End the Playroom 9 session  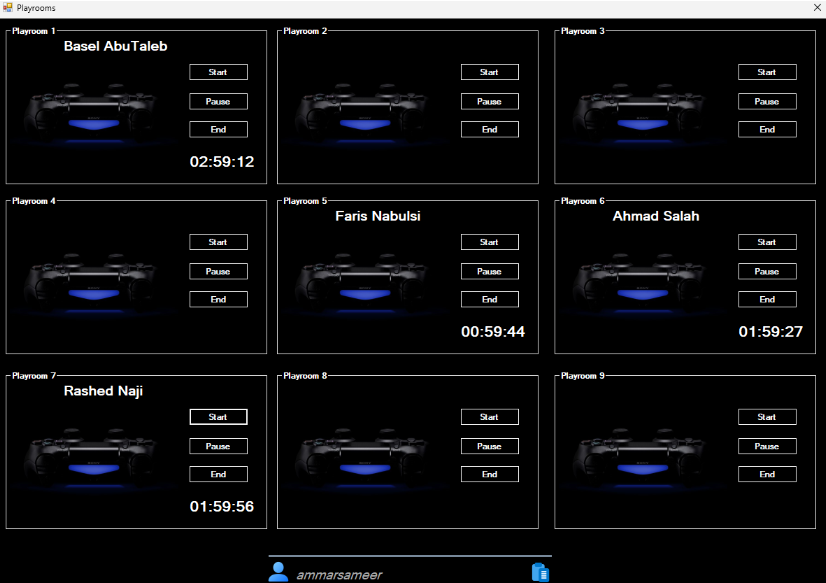pos(767,475)
